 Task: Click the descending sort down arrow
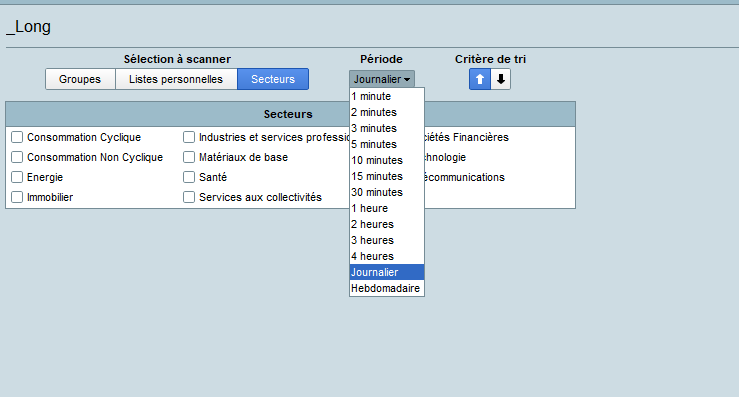click(501, 79)
